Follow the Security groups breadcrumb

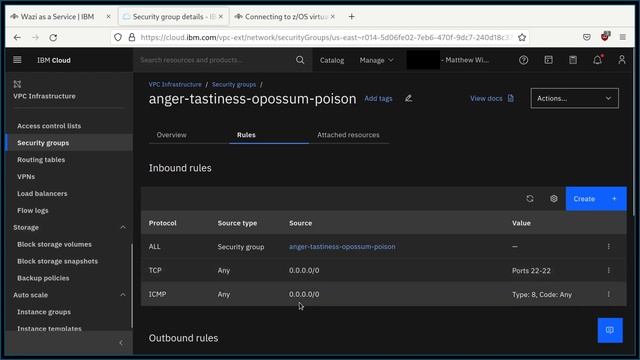click(234, 84)
